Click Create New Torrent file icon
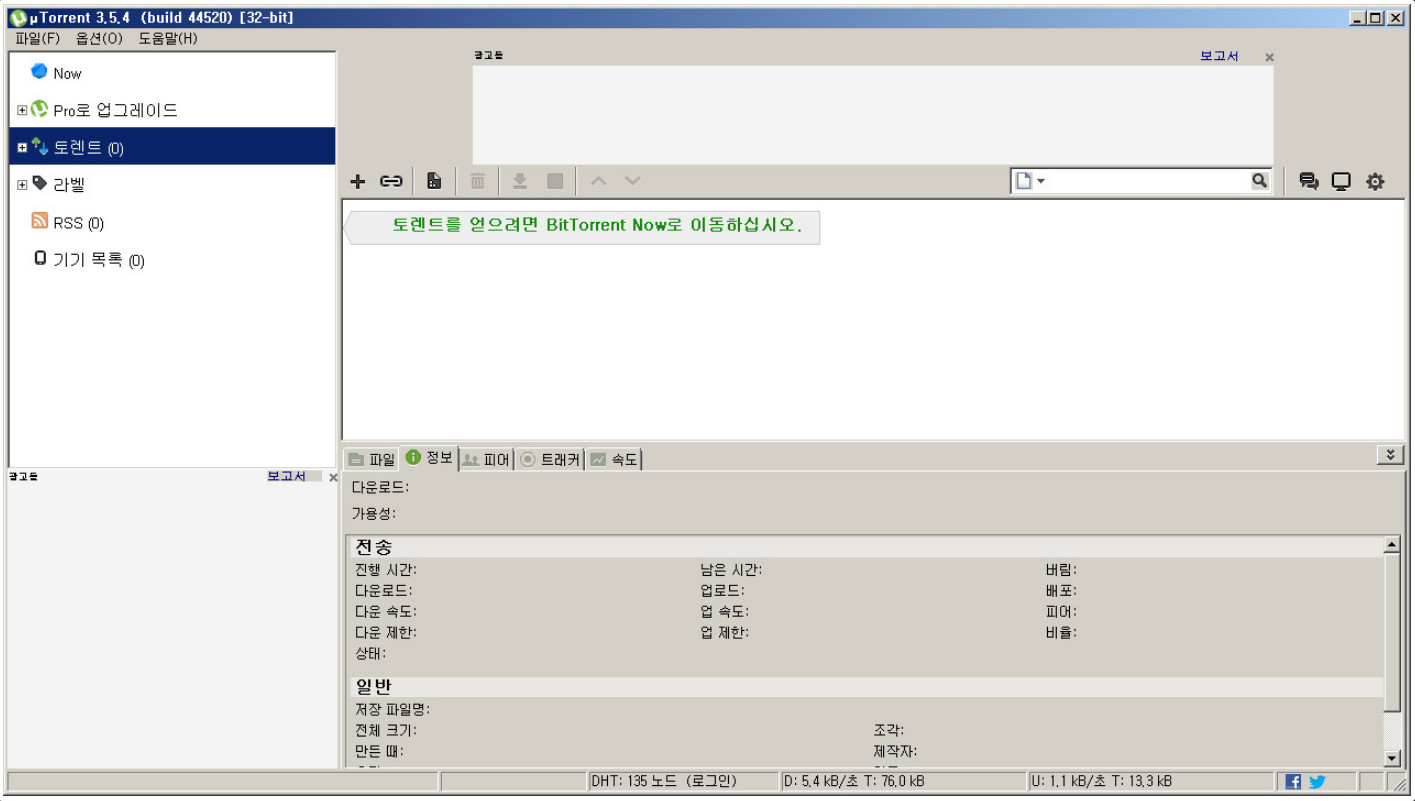The width and height of the screenshot is (1415, 801). click(x=434, y=181)
